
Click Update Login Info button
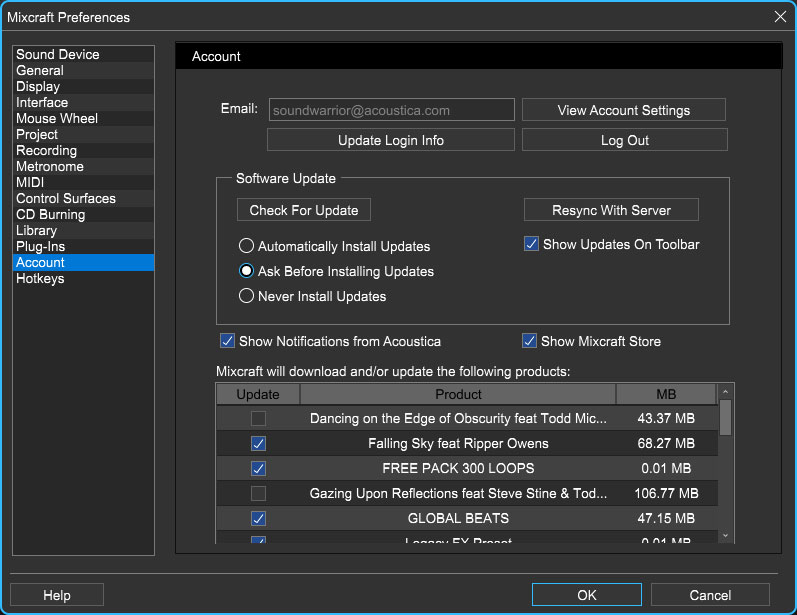391,140
